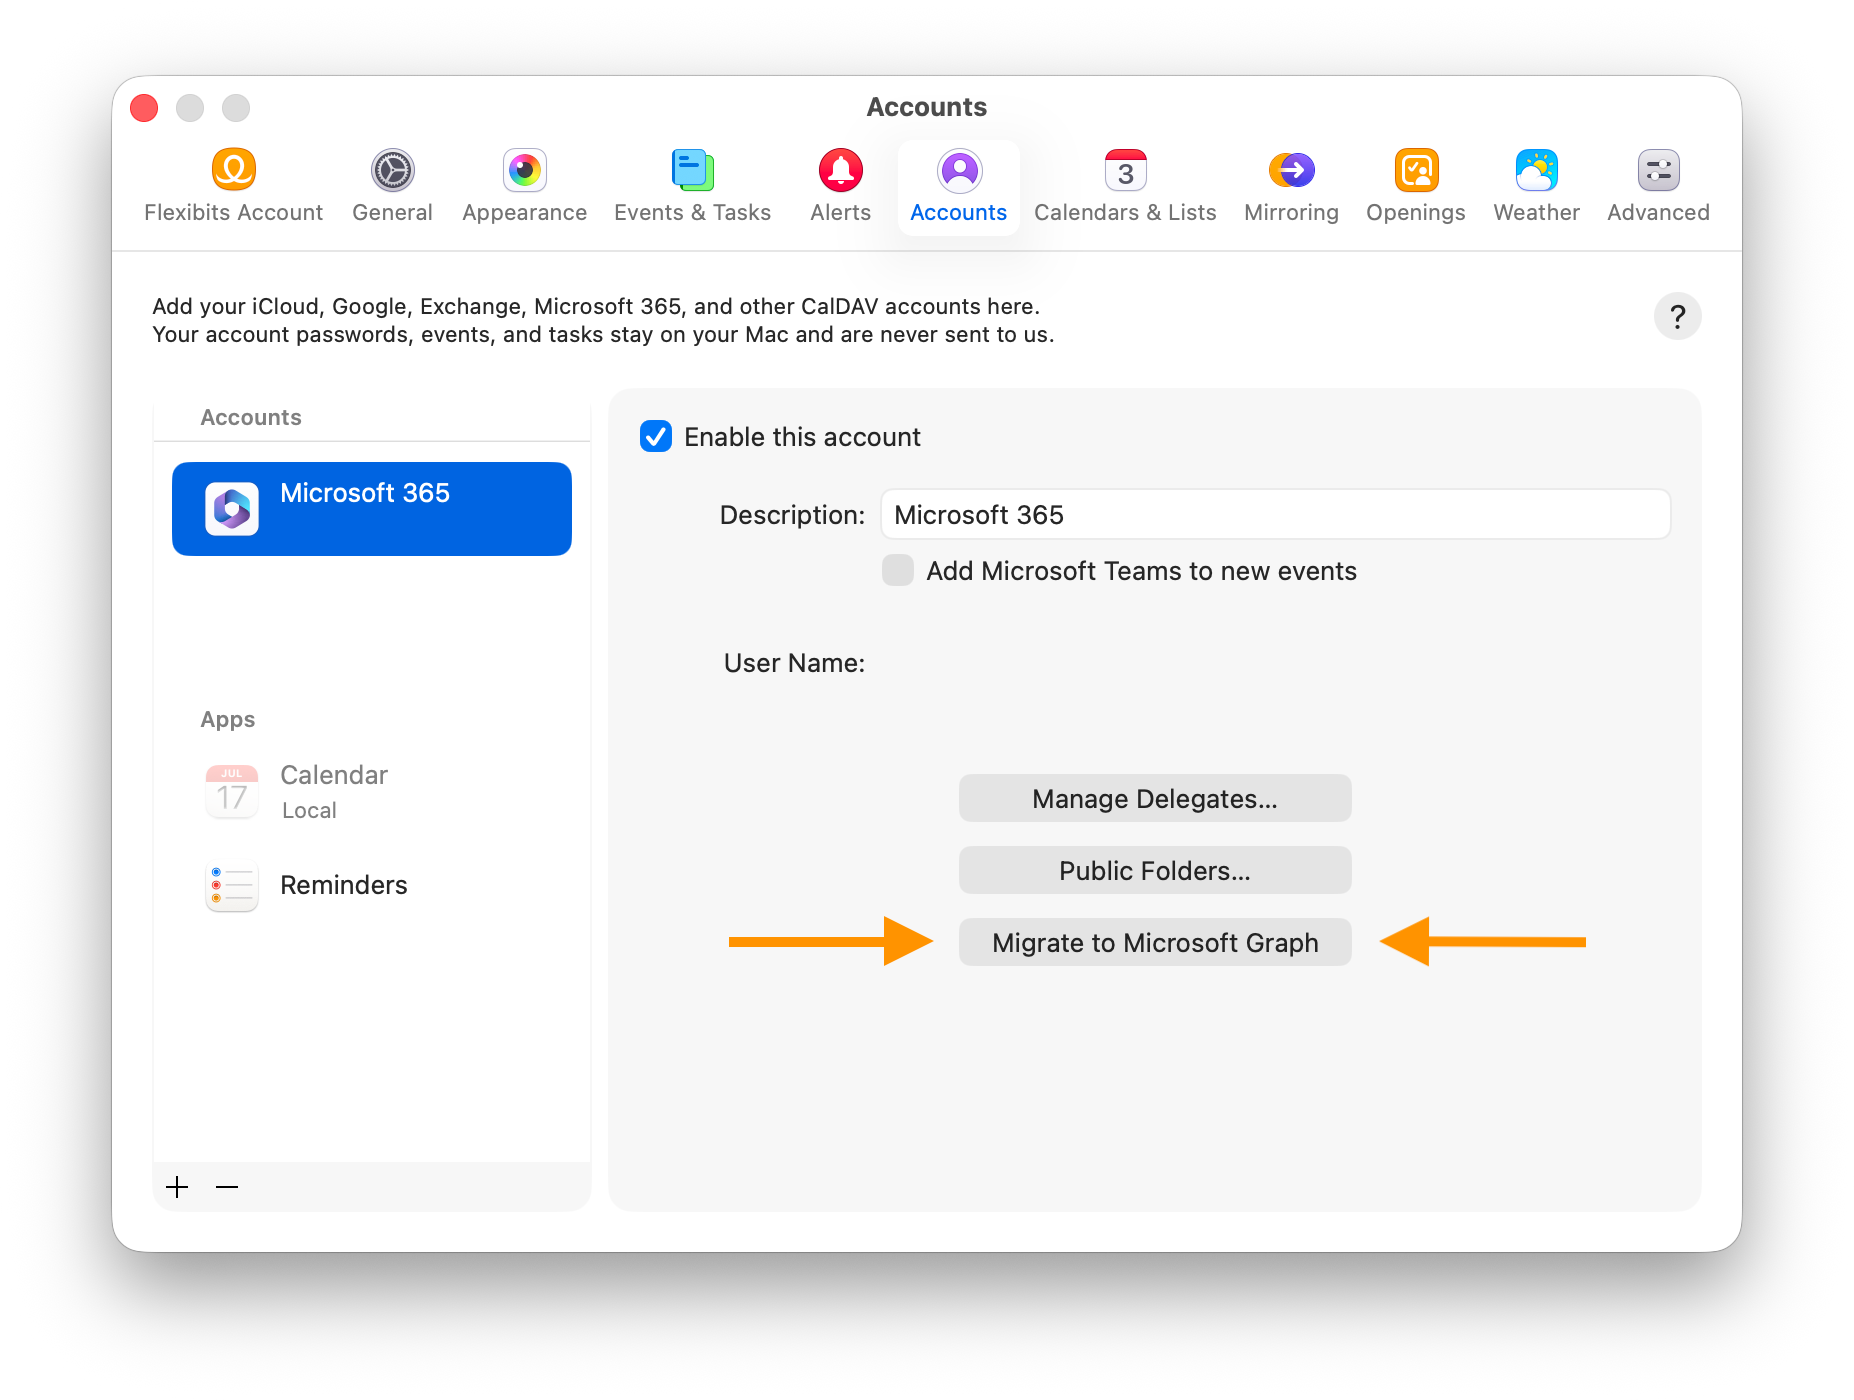
Task: Click the Apps sidebar section header
Action: (x=228, y=720)
